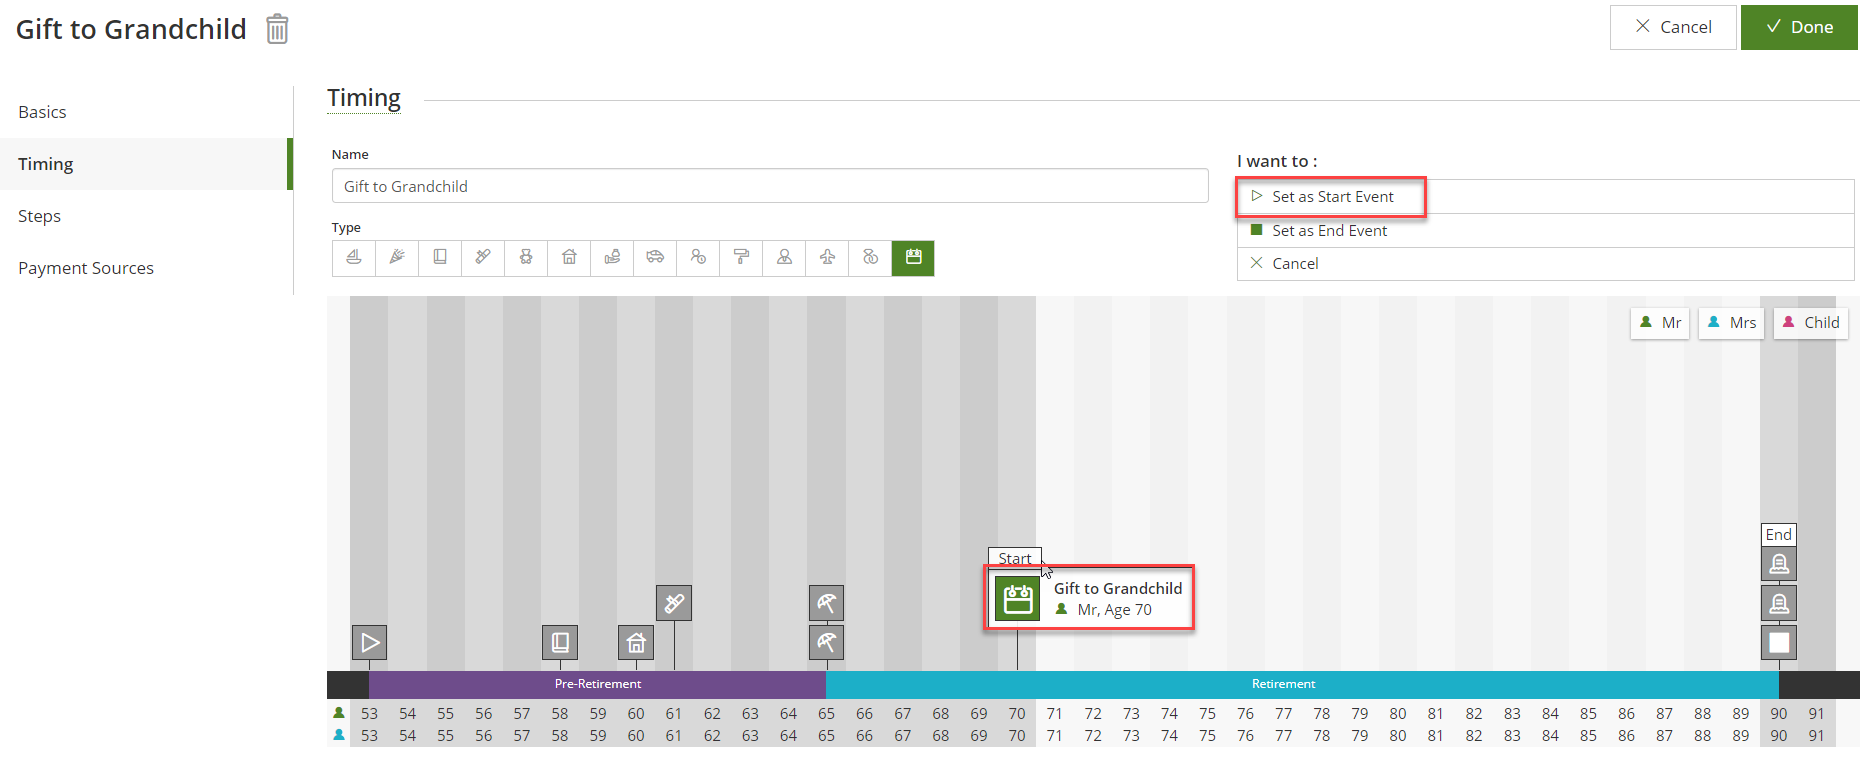Toggle the Mrs person filter
The image size is (1874, 758).
coord(1732,323)
